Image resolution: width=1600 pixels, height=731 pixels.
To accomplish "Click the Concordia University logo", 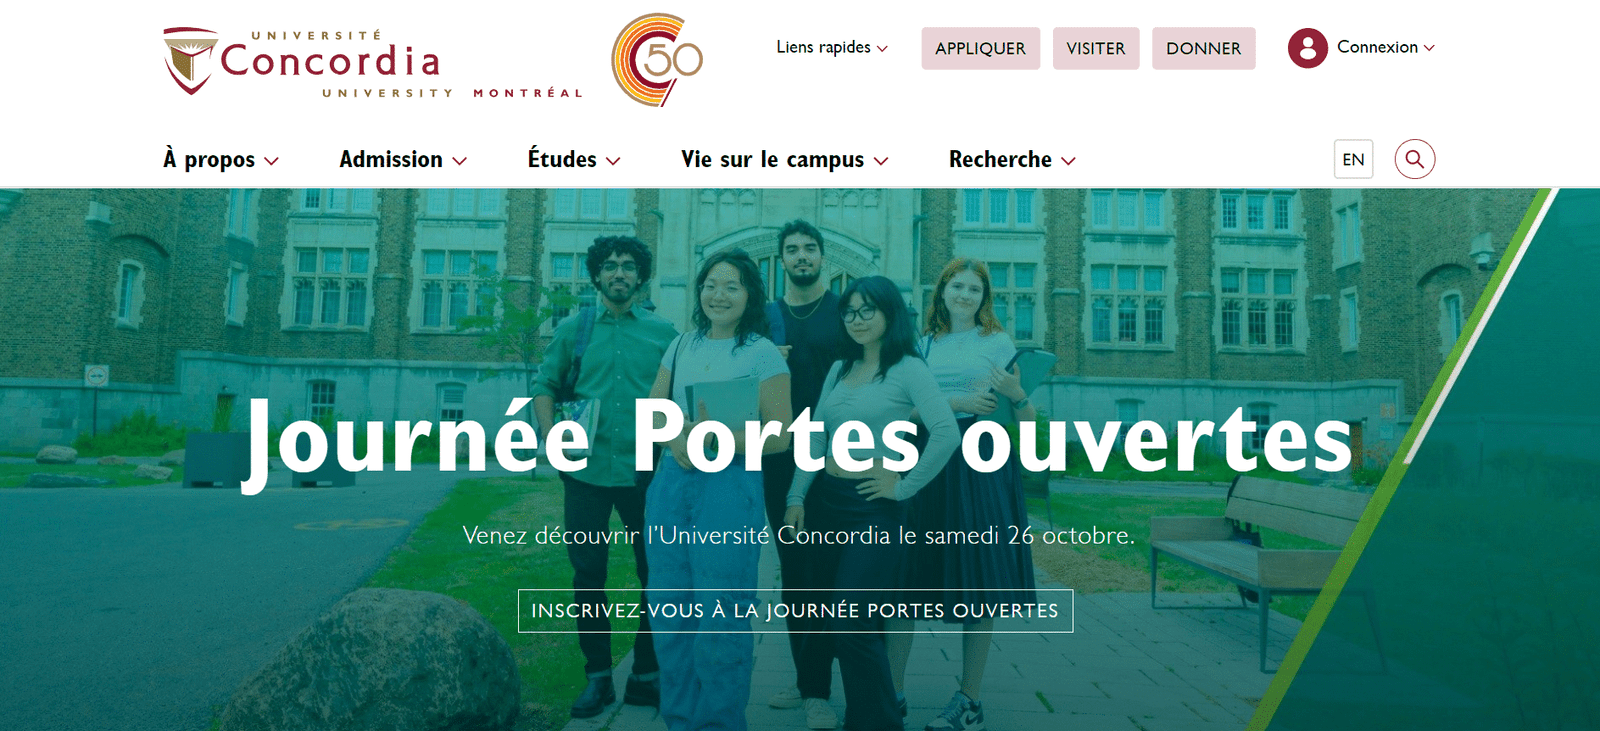I will click(372, 62).
